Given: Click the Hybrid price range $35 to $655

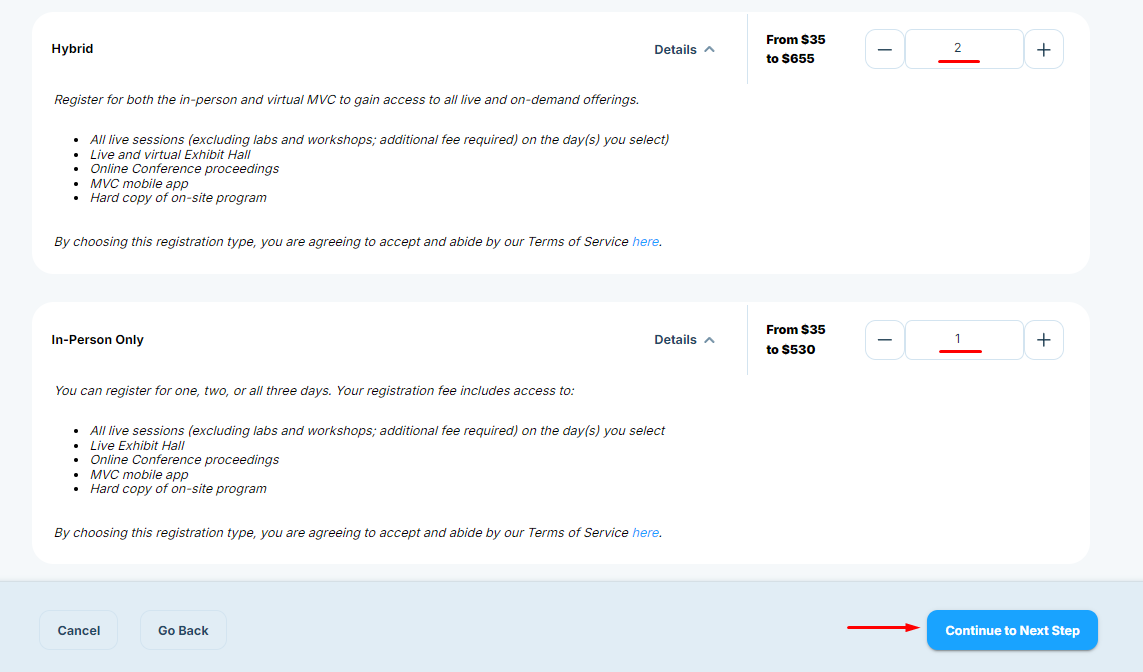Looking at the screenshot, I should pos(795,49).
